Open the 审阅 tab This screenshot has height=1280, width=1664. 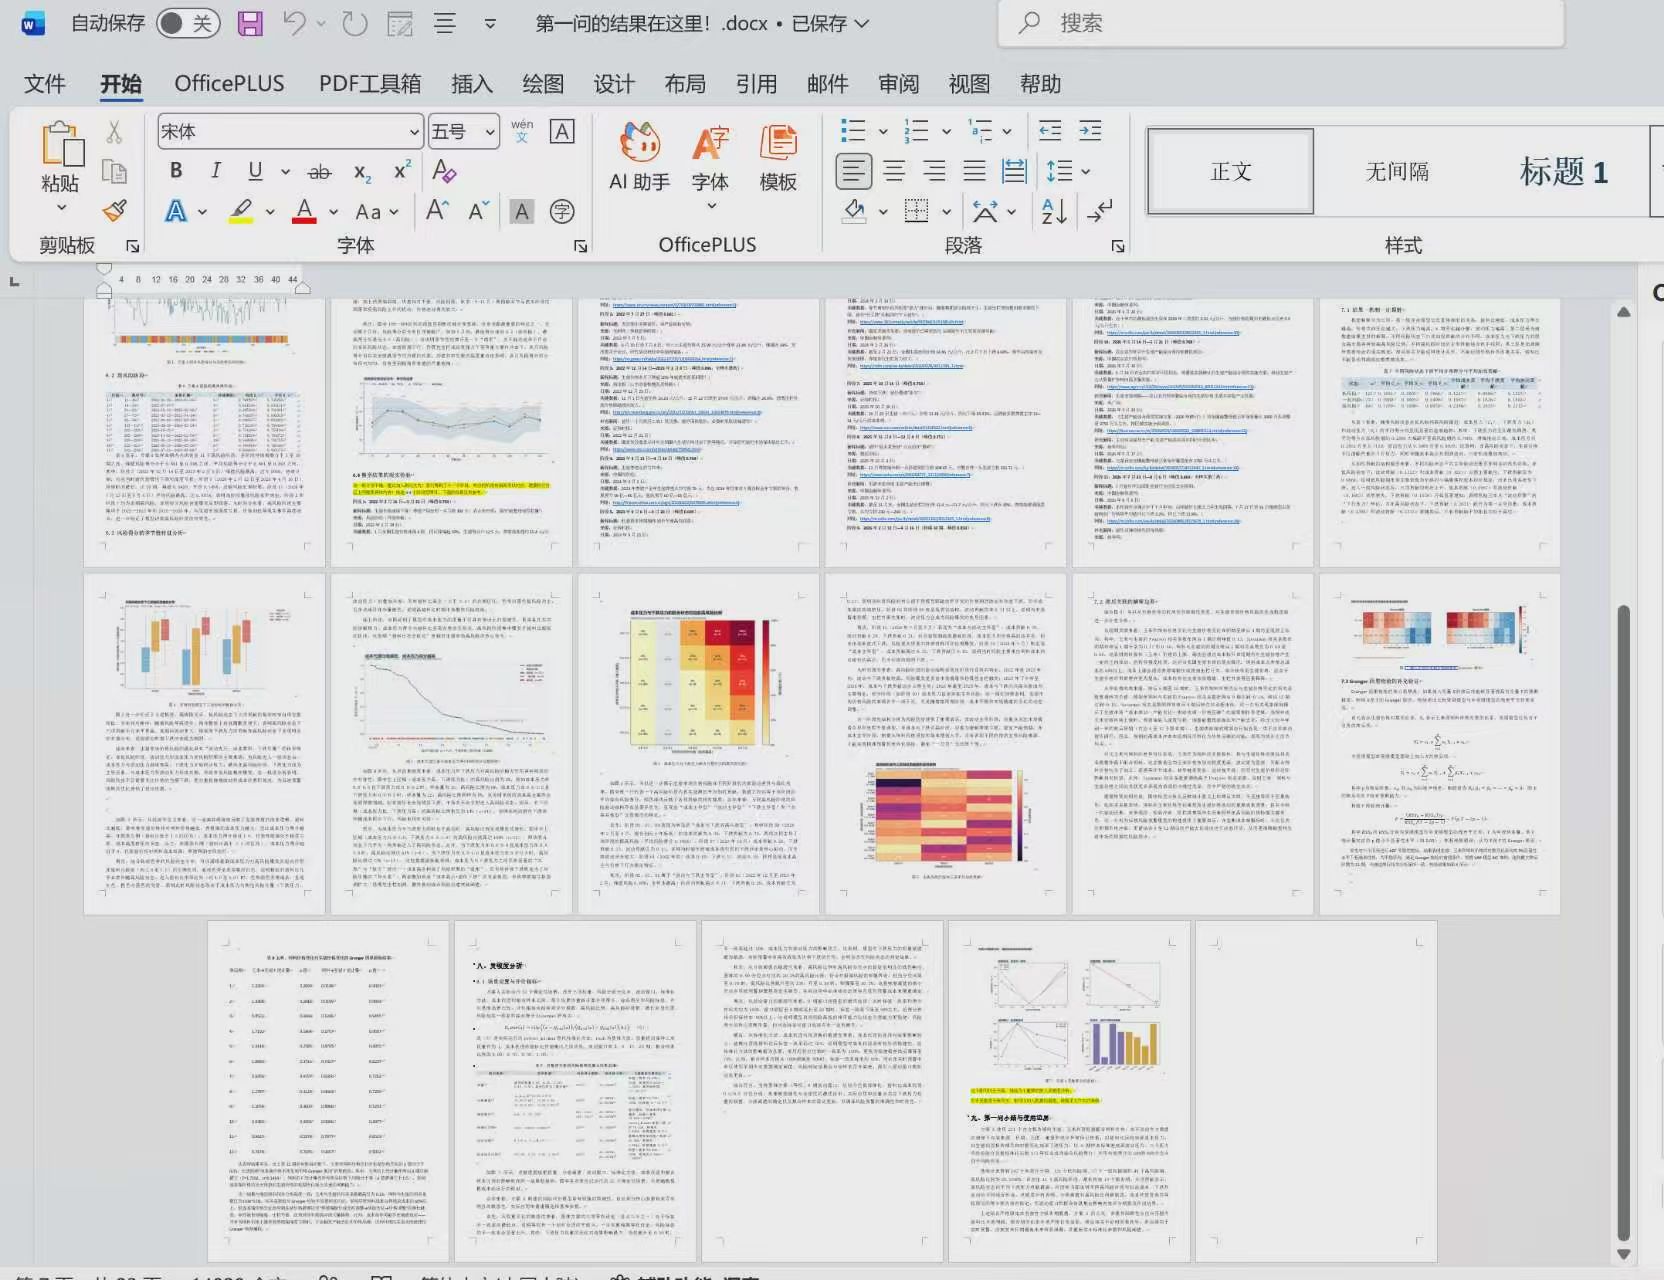898,84
